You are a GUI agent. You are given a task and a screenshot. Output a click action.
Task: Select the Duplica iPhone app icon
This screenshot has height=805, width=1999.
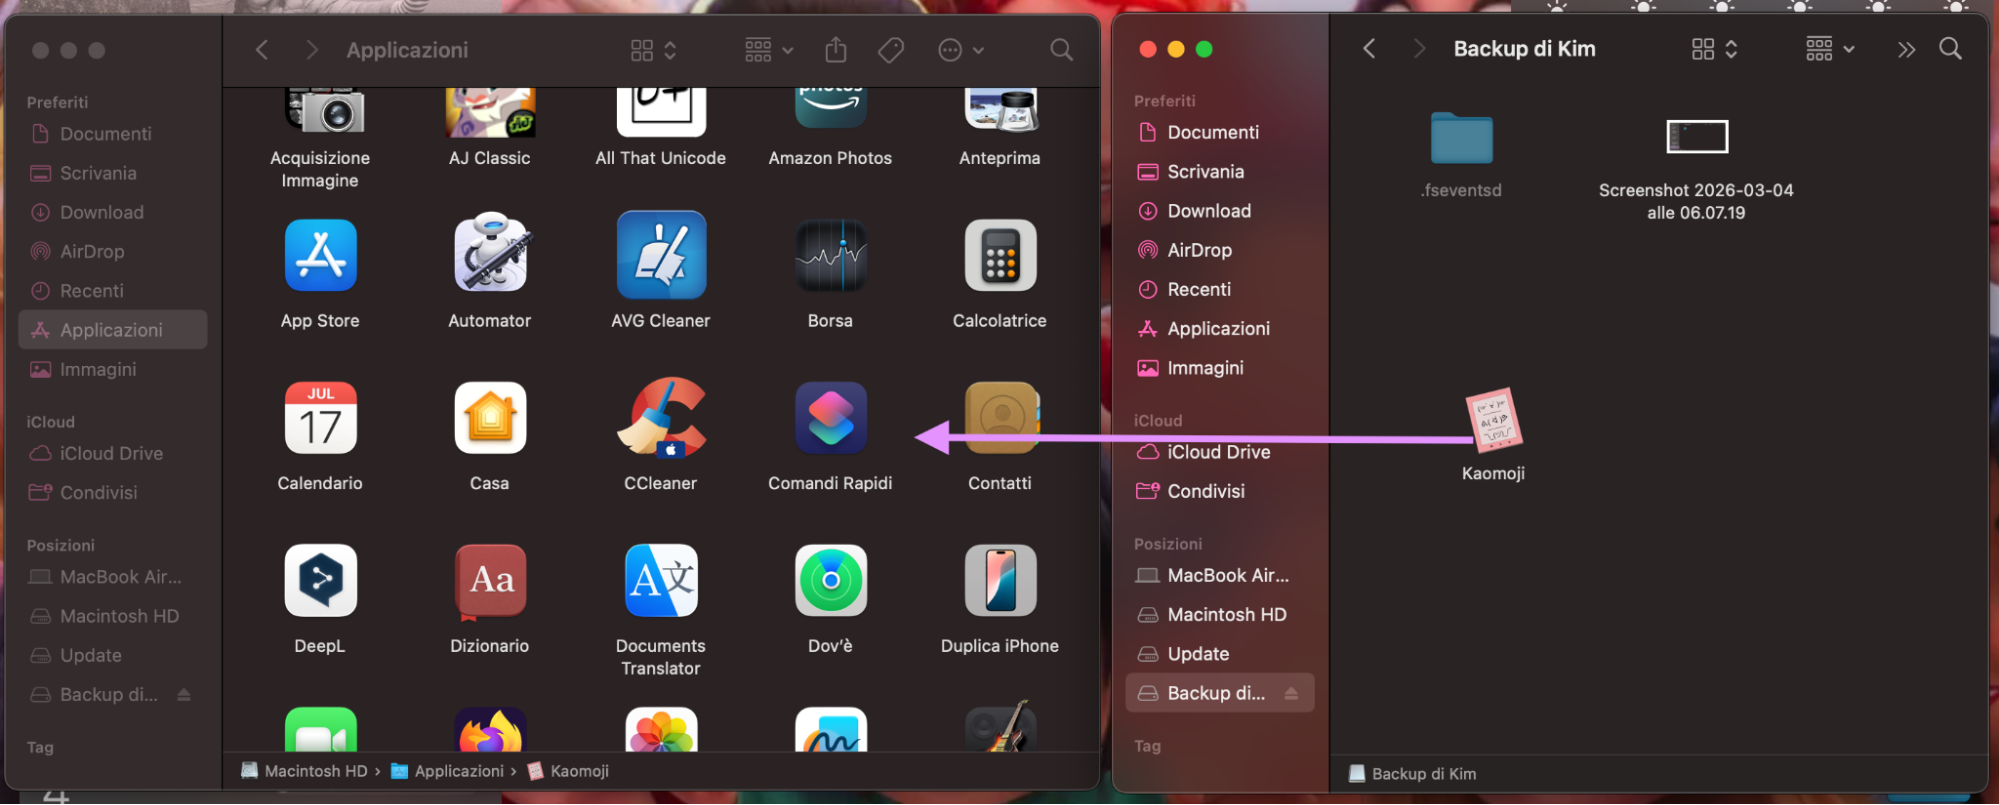pyautogui.click(x=1000, y=581)
